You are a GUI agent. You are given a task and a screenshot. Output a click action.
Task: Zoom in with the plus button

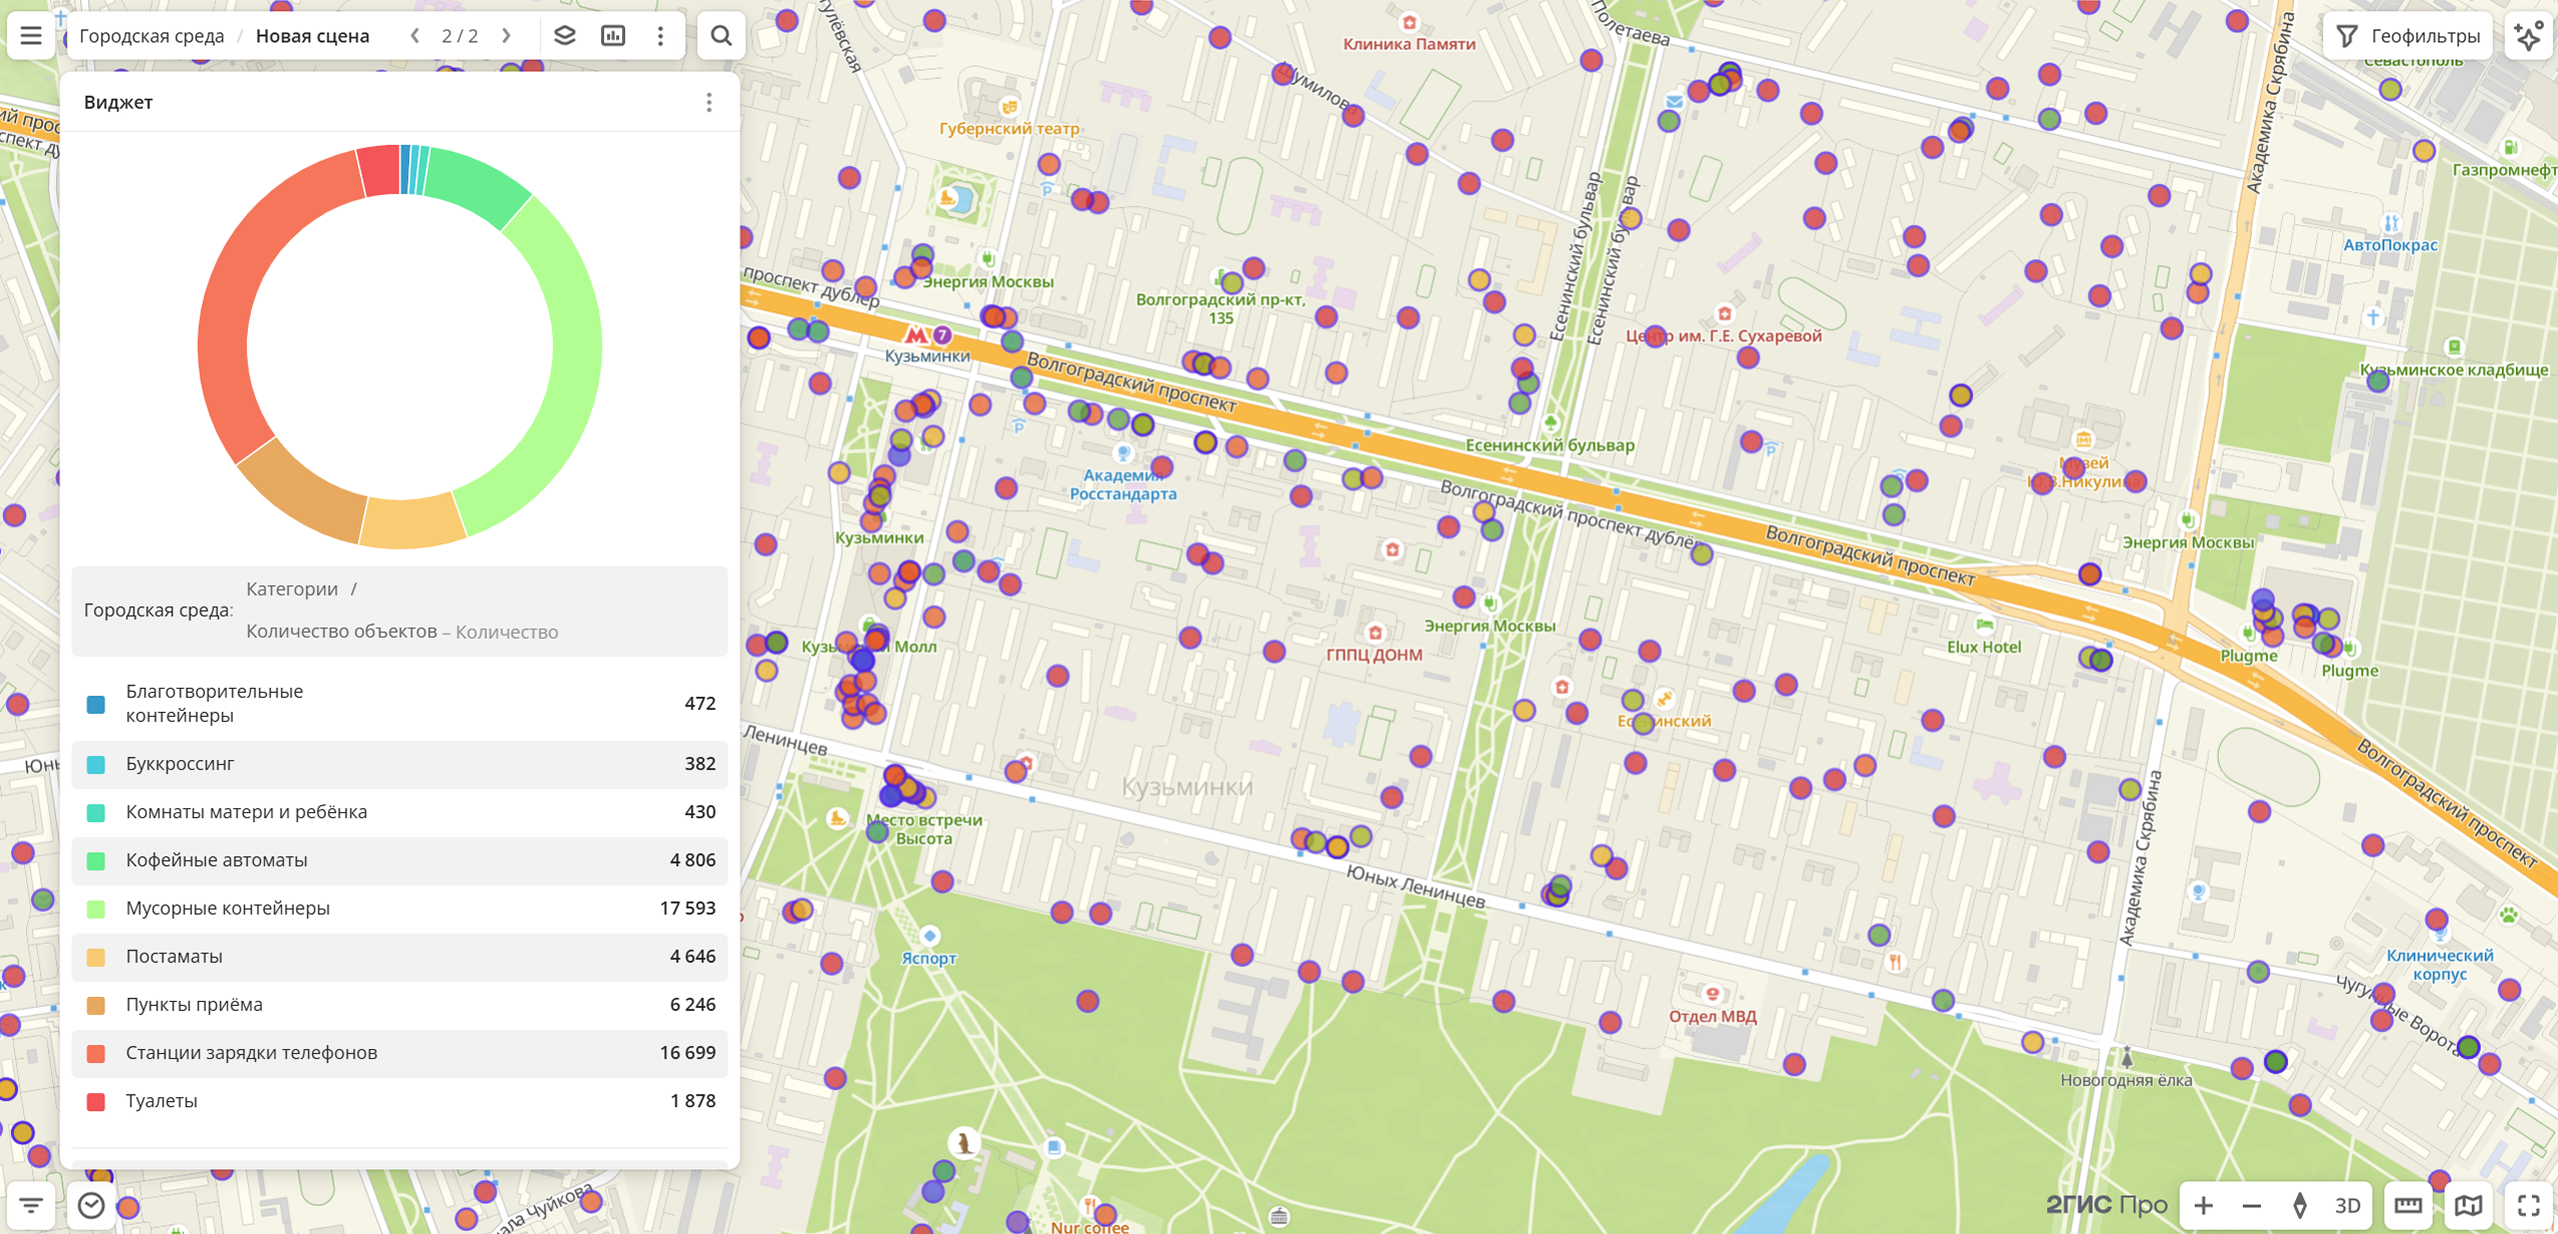pos(2203,1205)
